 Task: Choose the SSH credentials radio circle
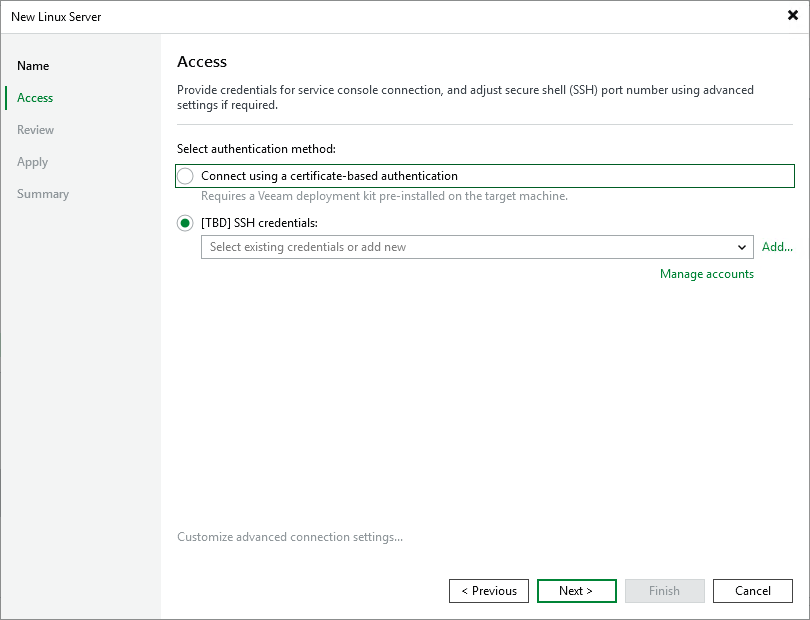pos(185,223)
